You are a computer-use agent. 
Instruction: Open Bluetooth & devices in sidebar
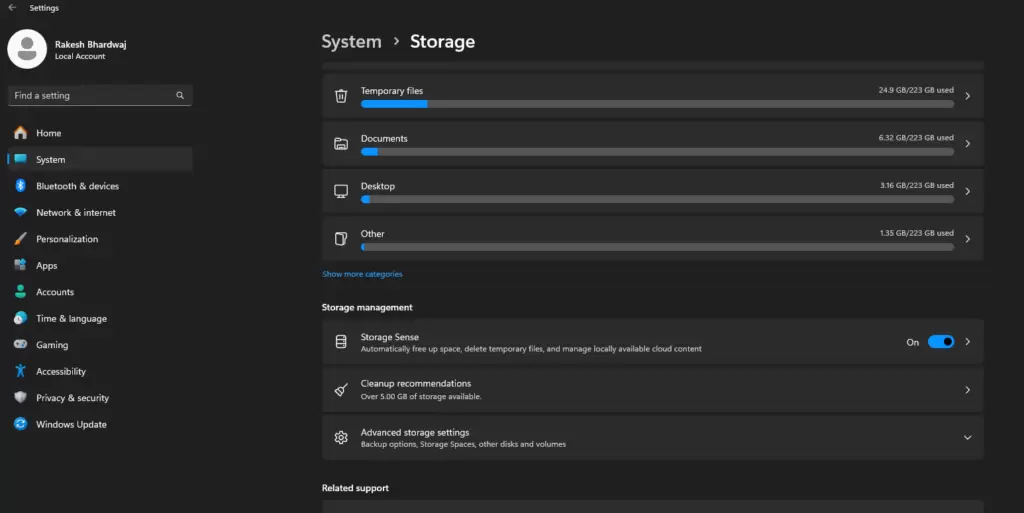pyautogui.click(x=77, y=186)
